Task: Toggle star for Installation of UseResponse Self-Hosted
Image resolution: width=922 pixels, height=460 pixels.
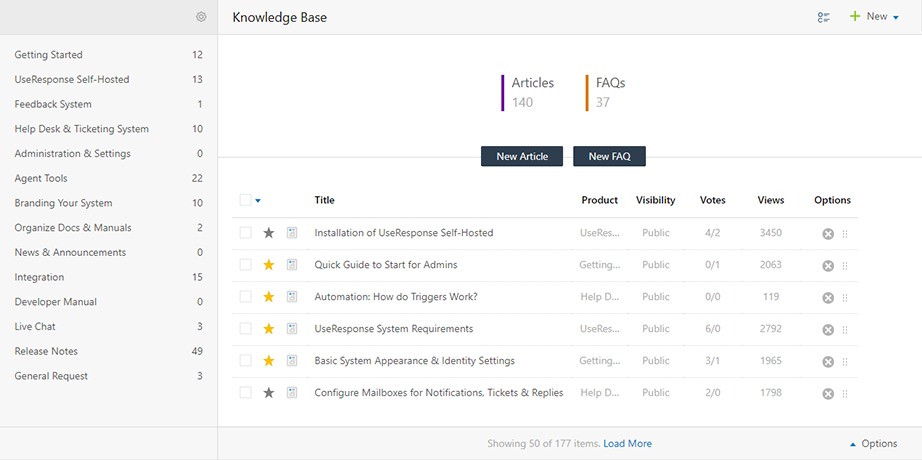Action: point(269,233)
